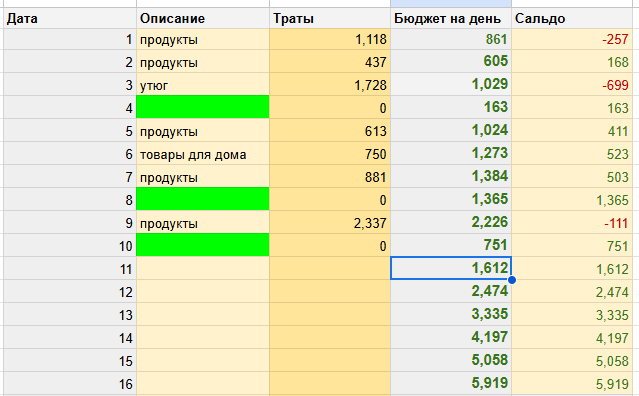The height and width of the screenshot is (396, 639).
Task: Click the green description cell in row 10
Action: (203, 245)
